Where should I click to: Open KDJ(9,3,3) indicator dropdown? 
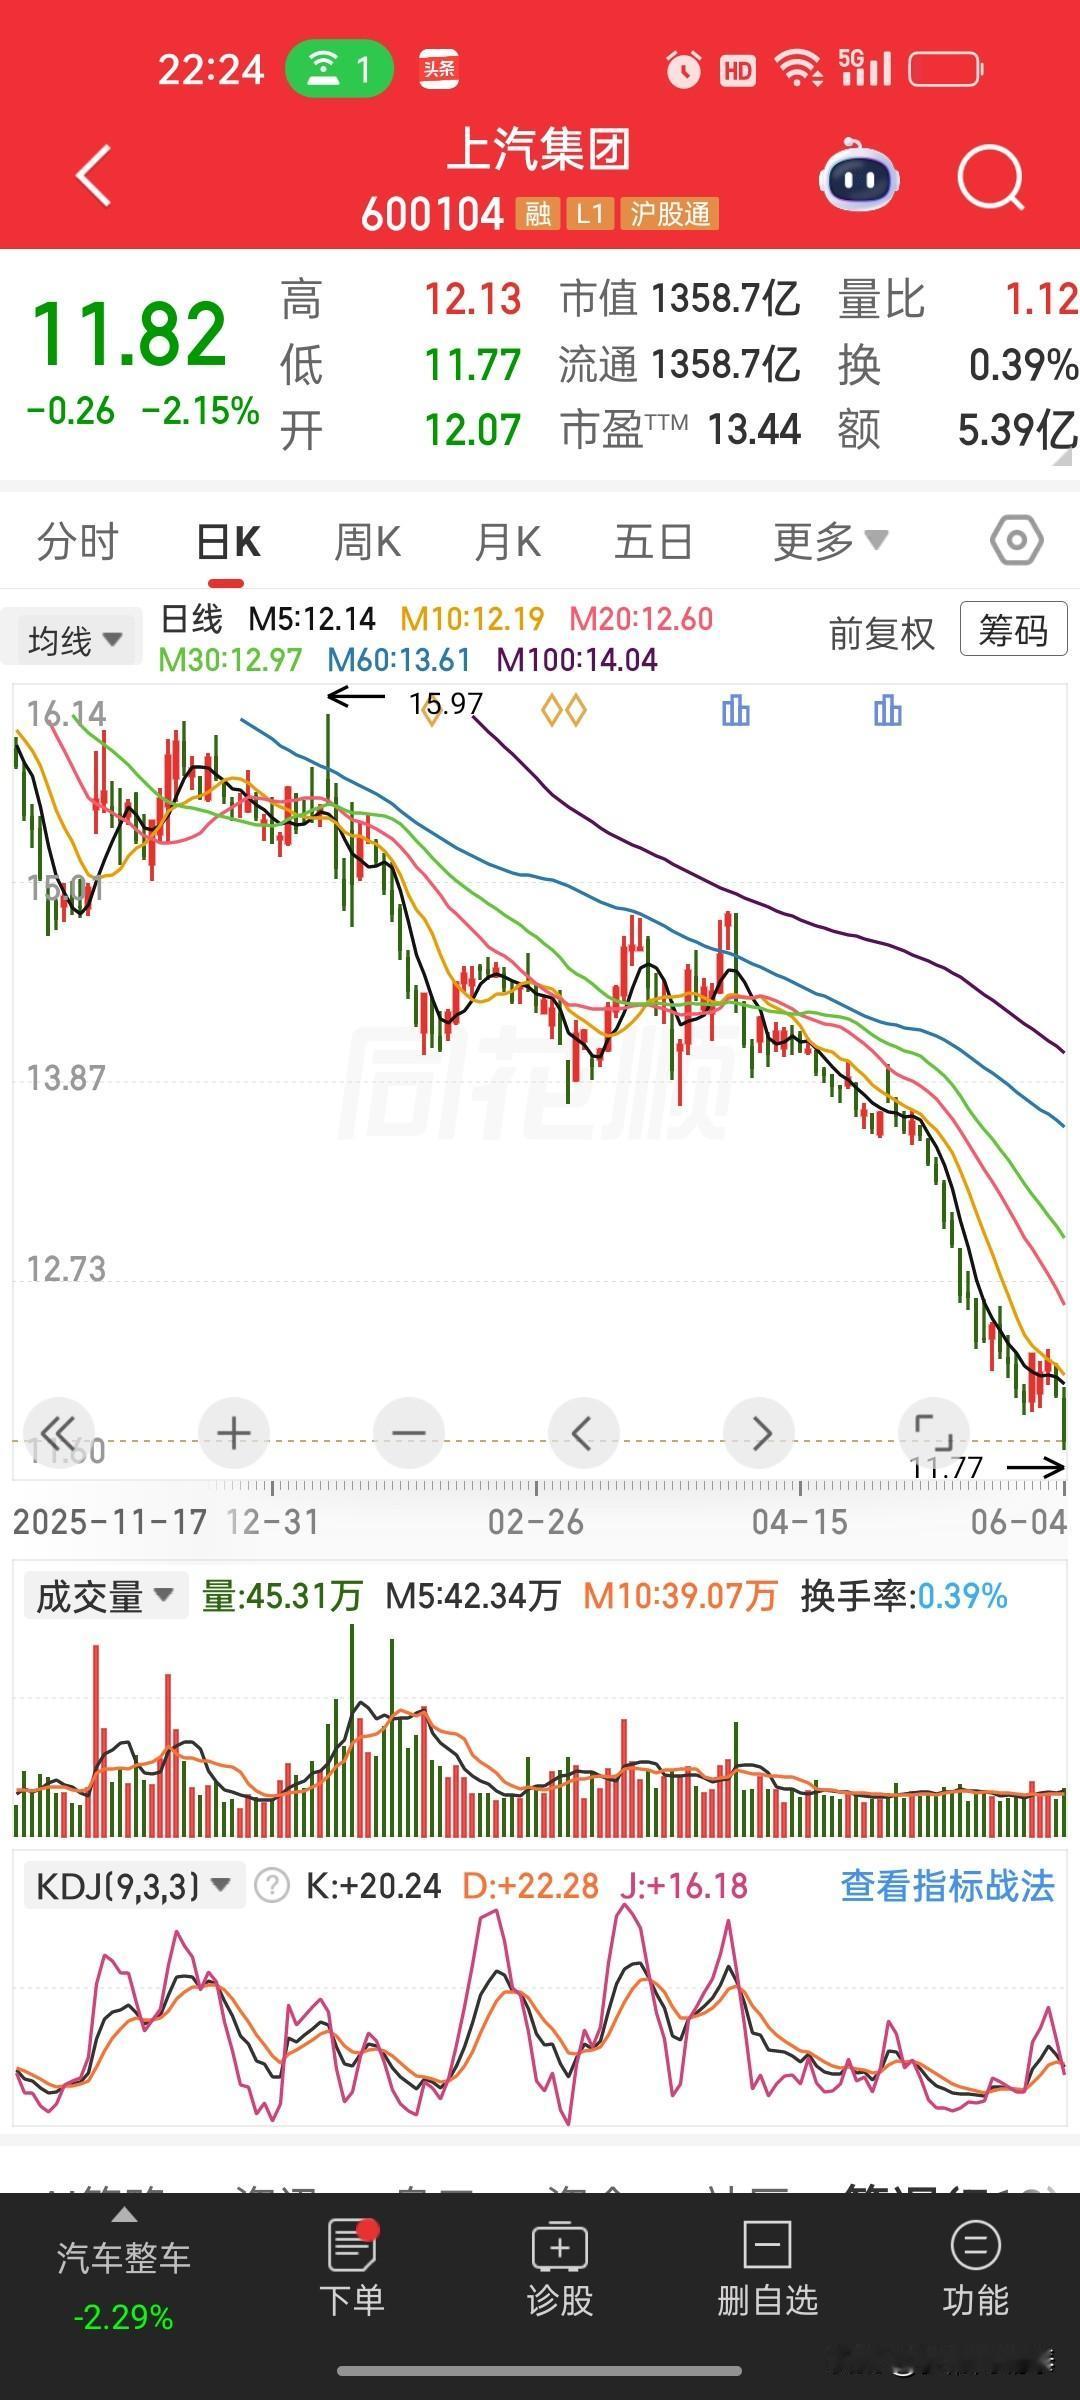pyautogui.click(x=134, y=1886)
